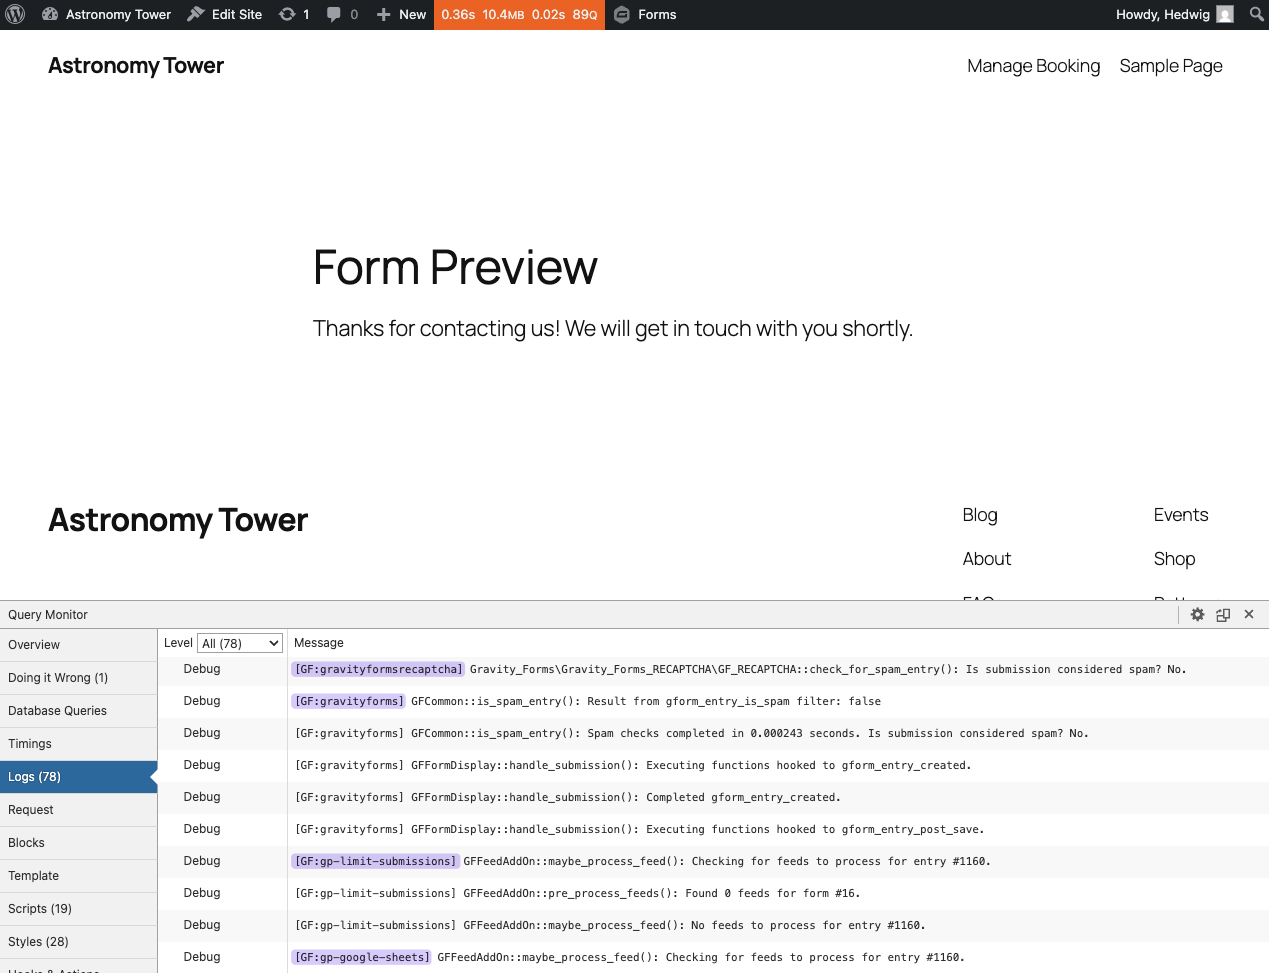The image size is (1269, 973).
Task: Open the Blog footer link
Action: point(979,515)
